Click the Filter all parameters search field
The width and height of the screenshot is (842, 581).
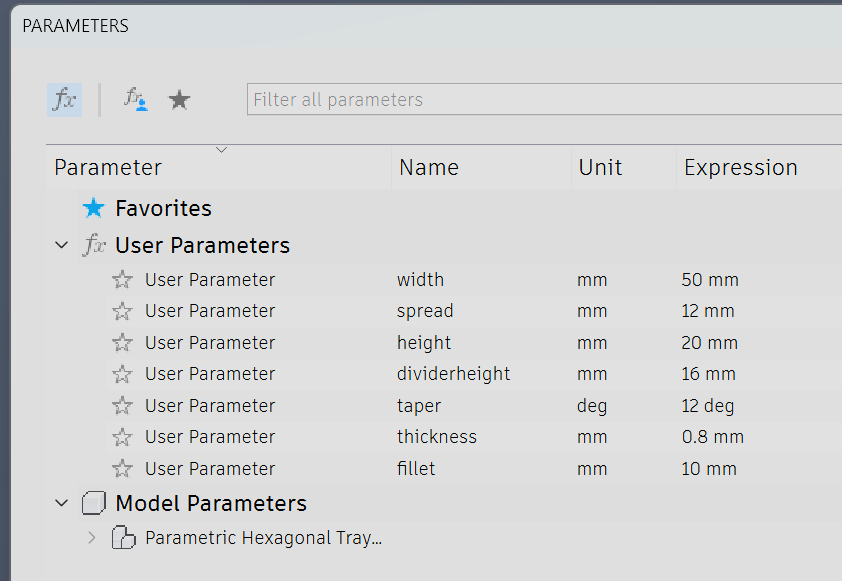point(540,100)
